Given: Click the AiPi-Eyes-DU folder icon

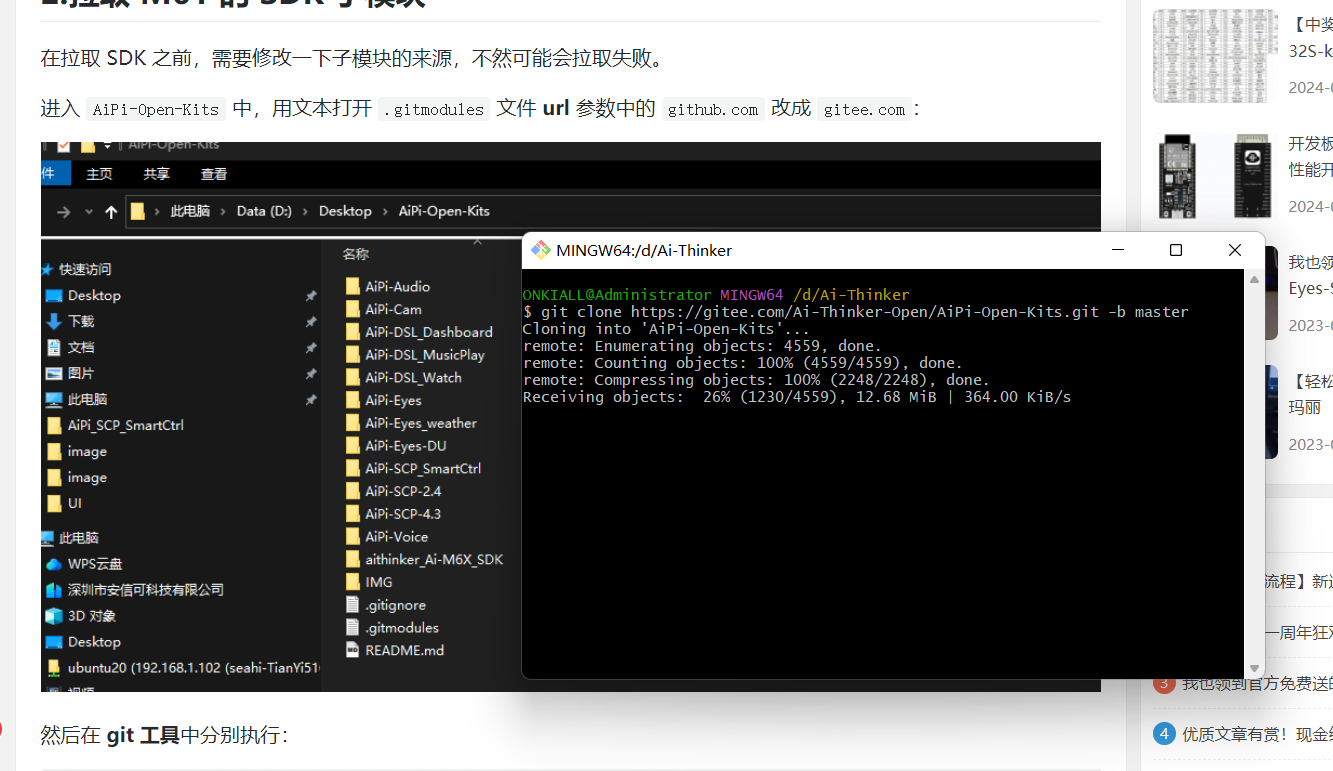Looking at the screenshot, I should point(352,446).
